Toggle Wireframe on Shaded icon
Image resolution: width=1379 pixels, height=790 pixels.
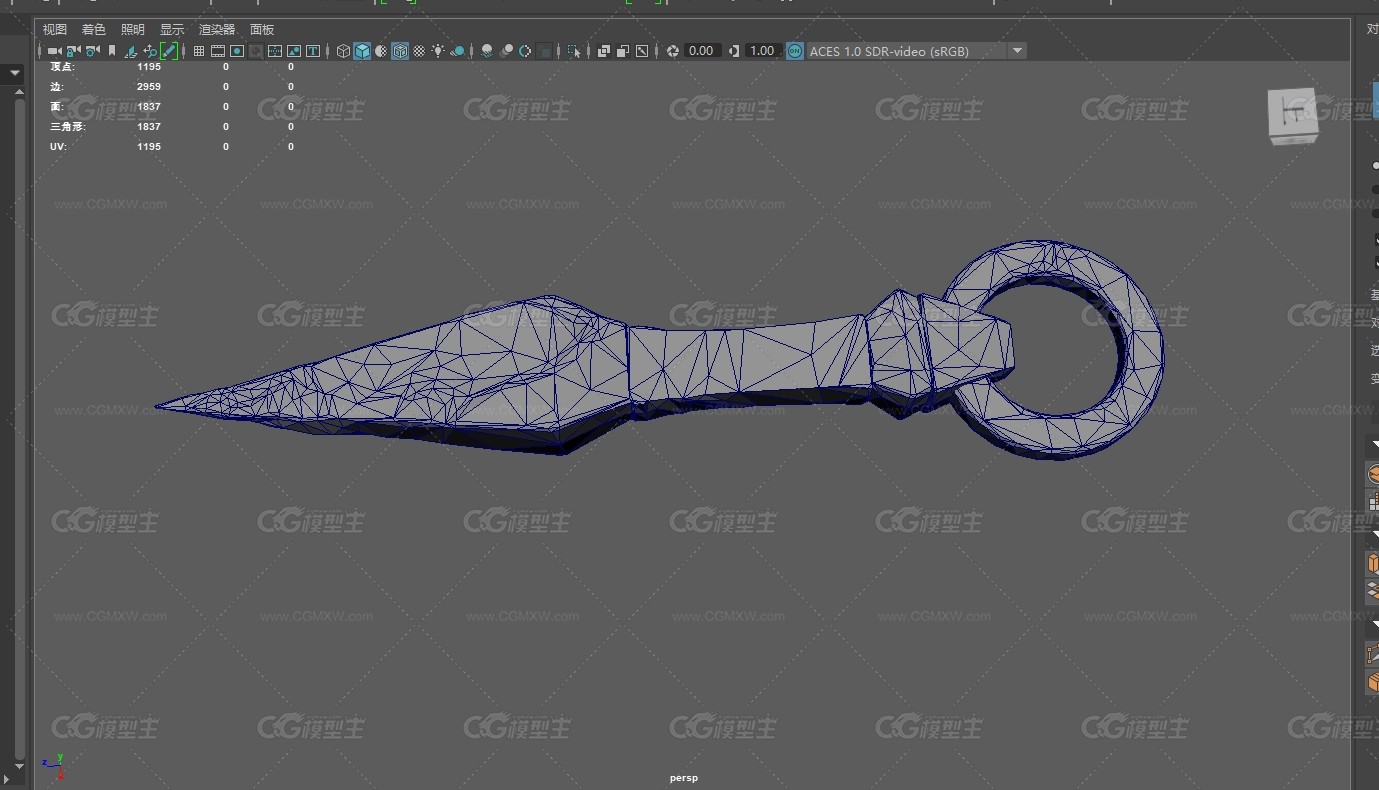pos(400,51)
